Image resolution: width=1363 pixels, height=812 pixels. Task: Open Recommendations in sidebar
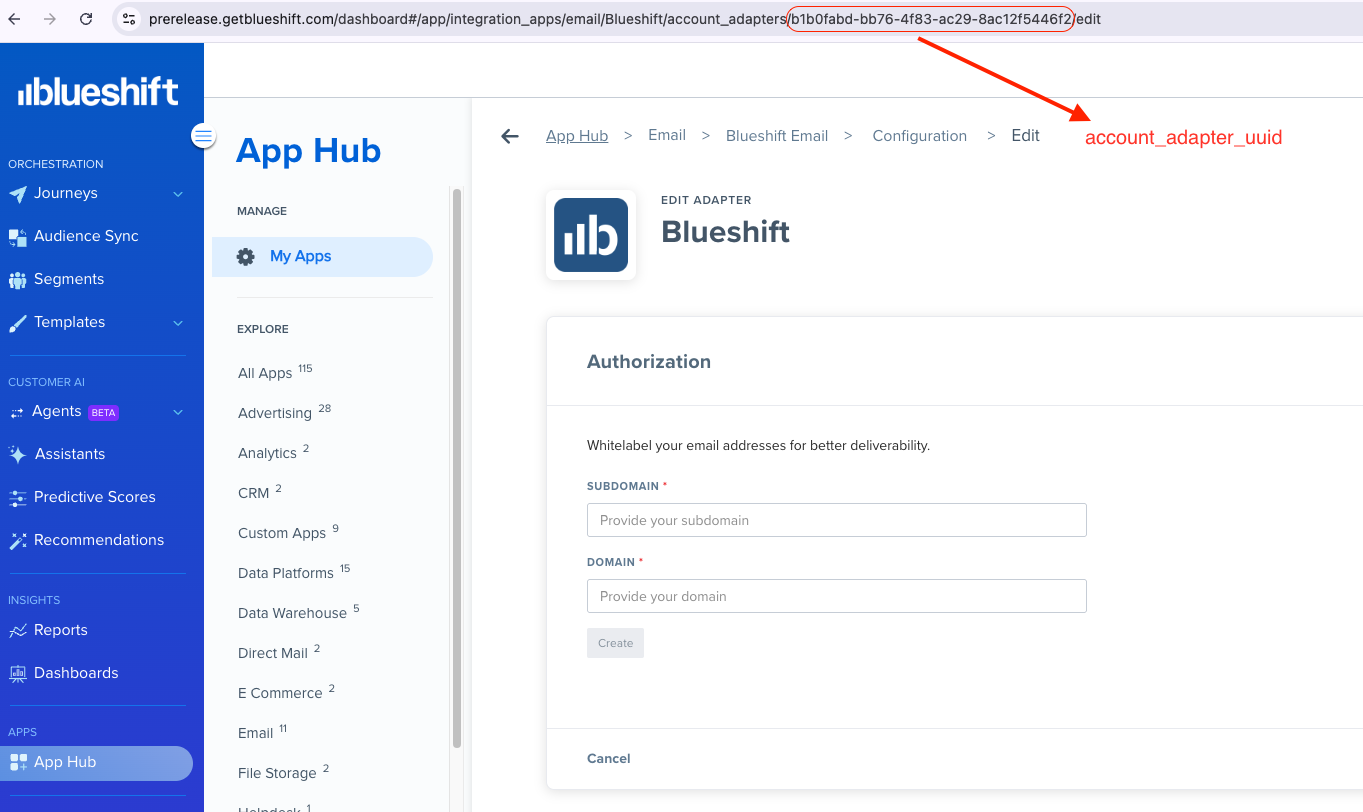point(99,540)
